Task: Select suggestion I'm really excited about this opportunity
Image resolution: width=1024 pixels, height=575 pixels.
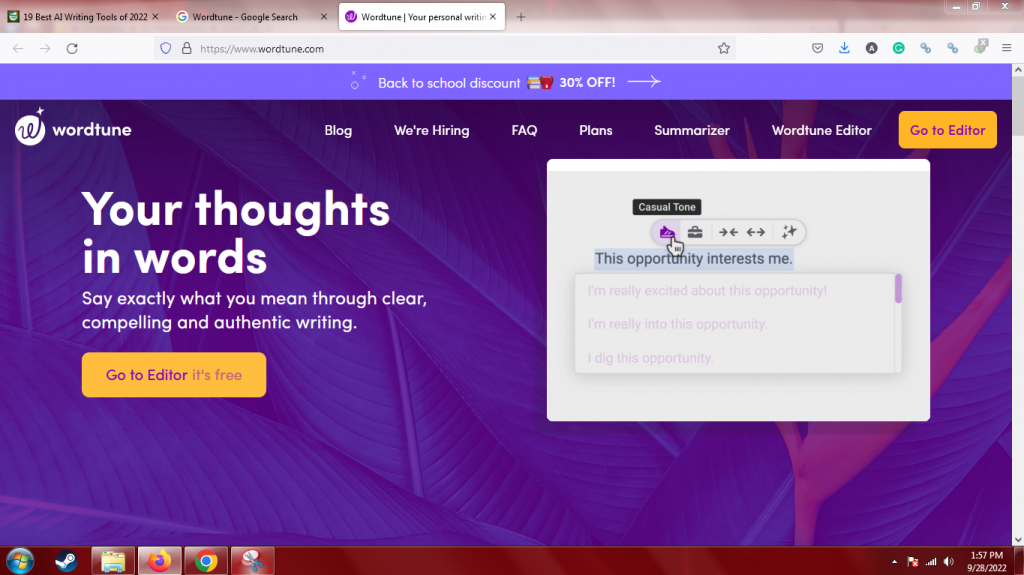Action: click(x=707, y=291)
